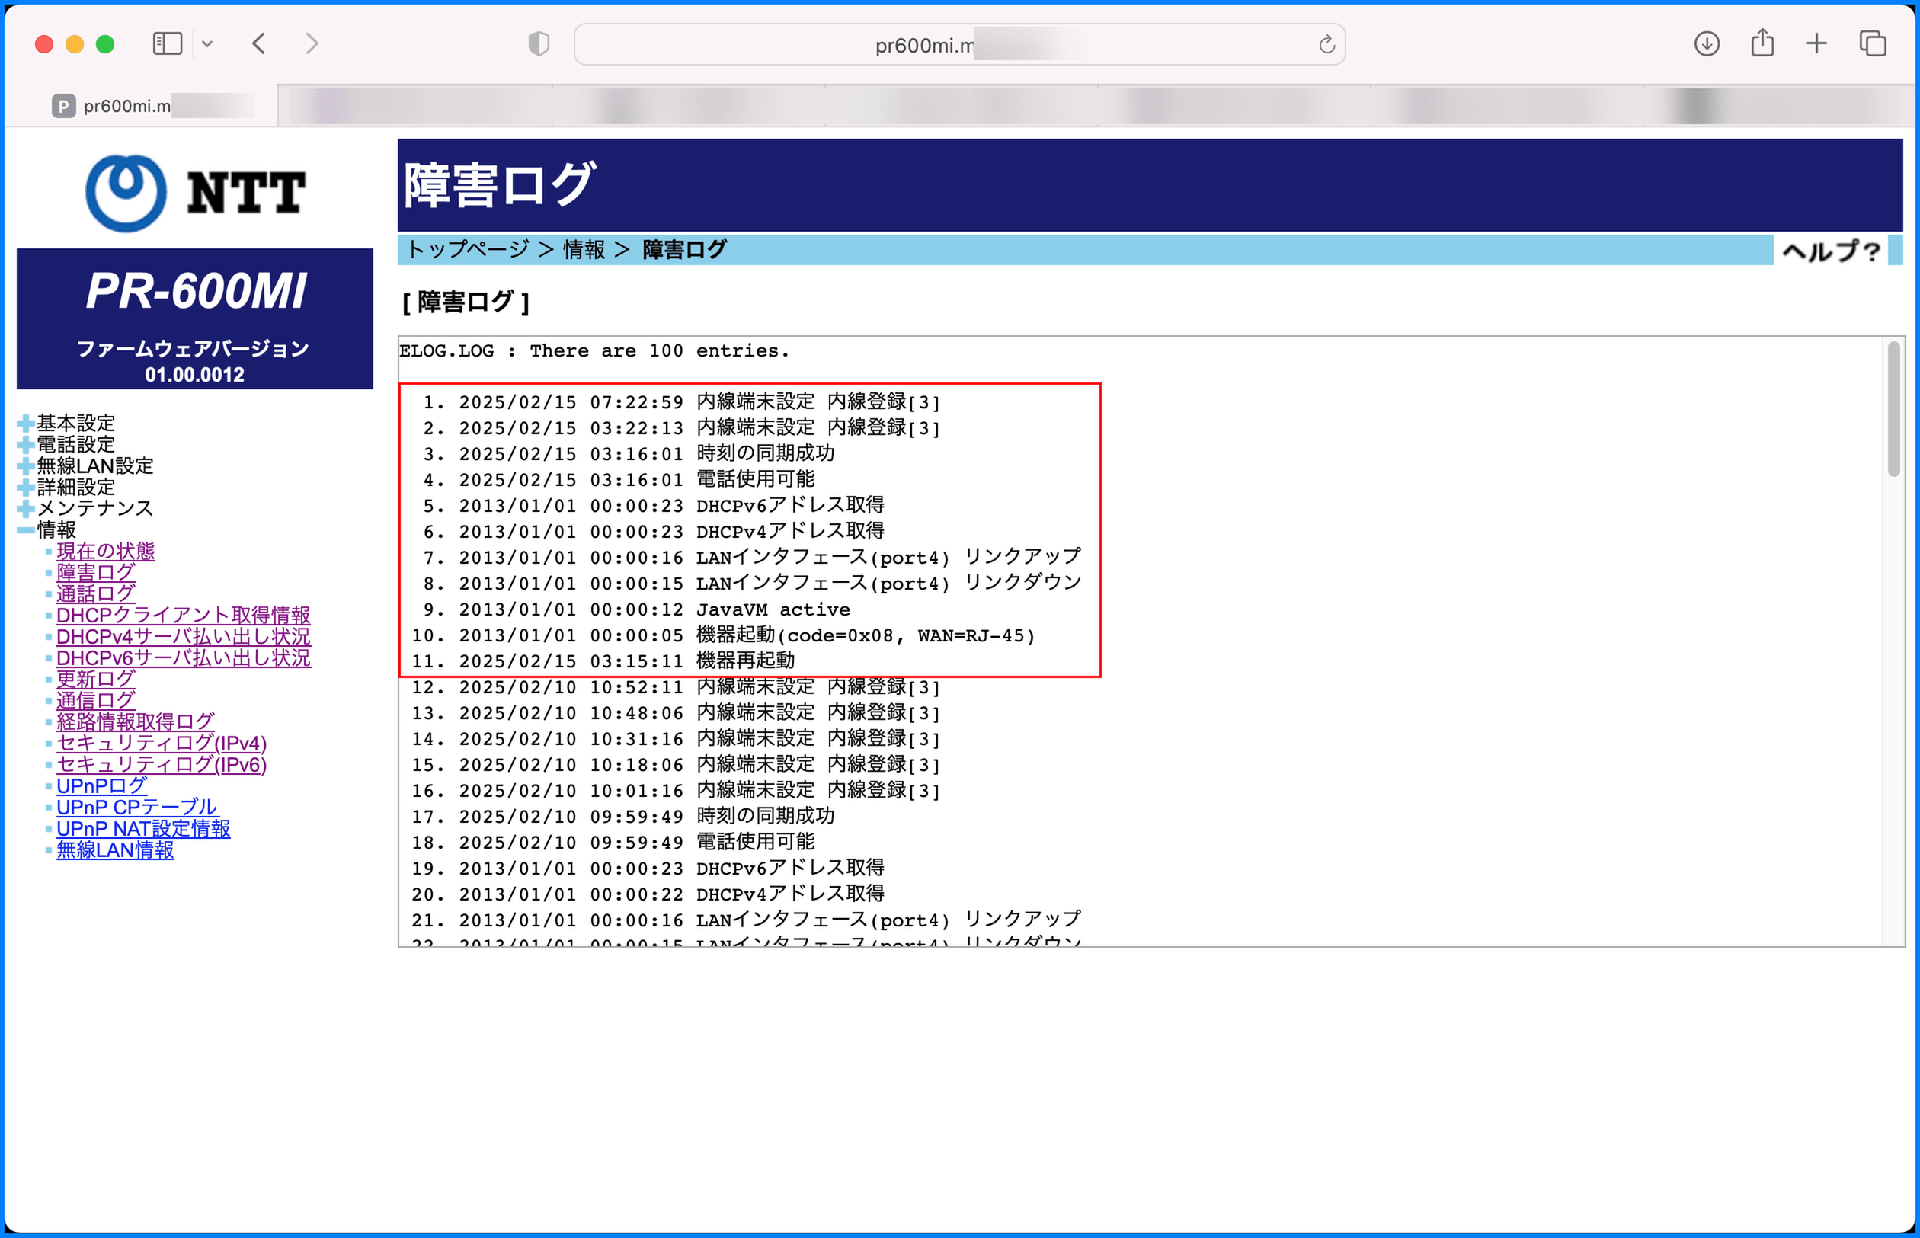The width and height of the screenshot is (1920, 1238).
Task: Open セキュリティログ(IPv6) link
Action: (x=162, y=764)
